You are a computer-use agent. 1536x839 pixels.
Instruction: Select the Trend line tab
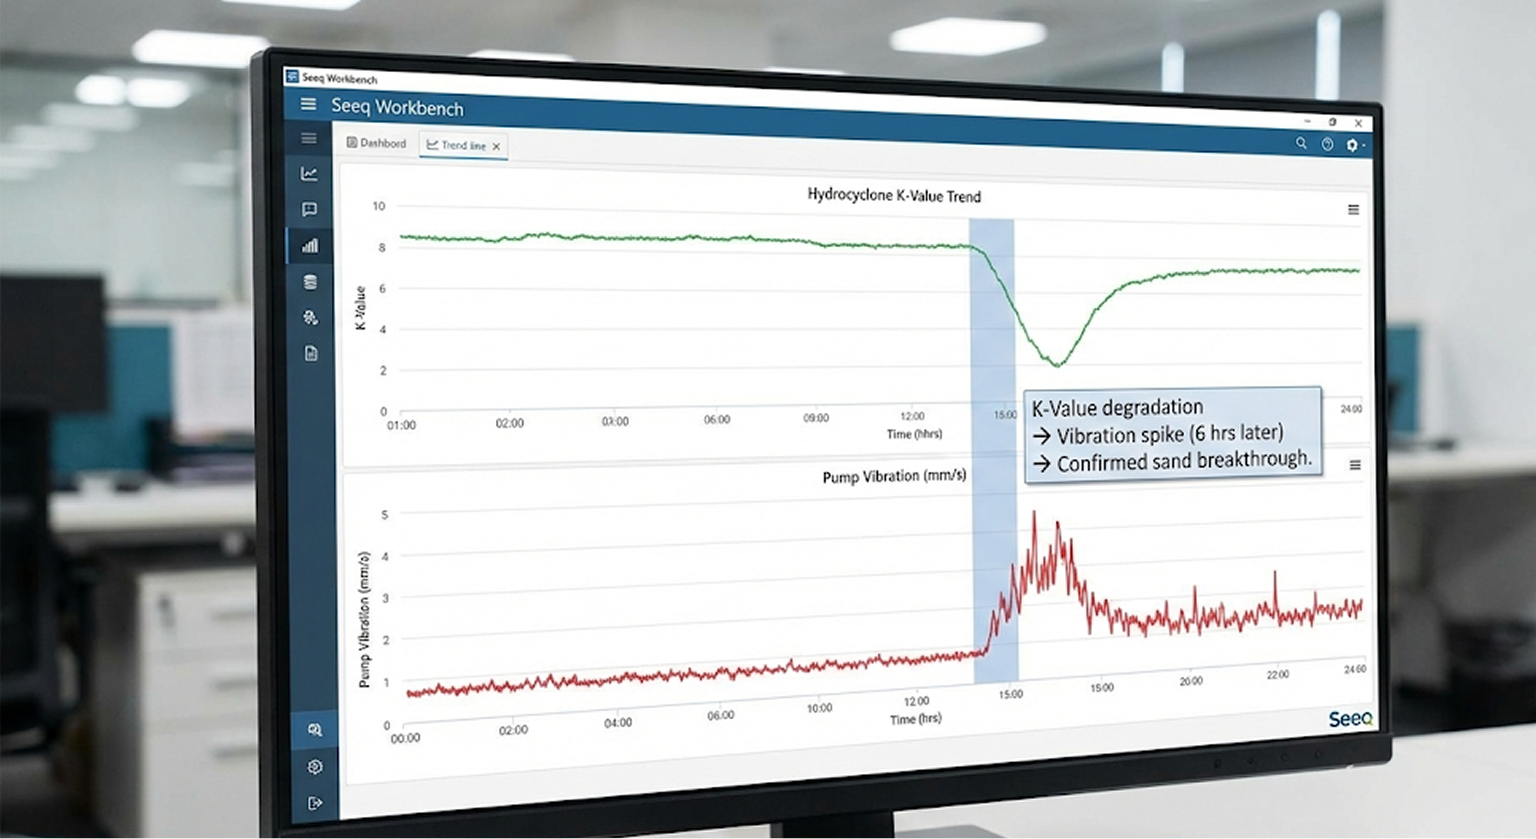click(457, 145)
